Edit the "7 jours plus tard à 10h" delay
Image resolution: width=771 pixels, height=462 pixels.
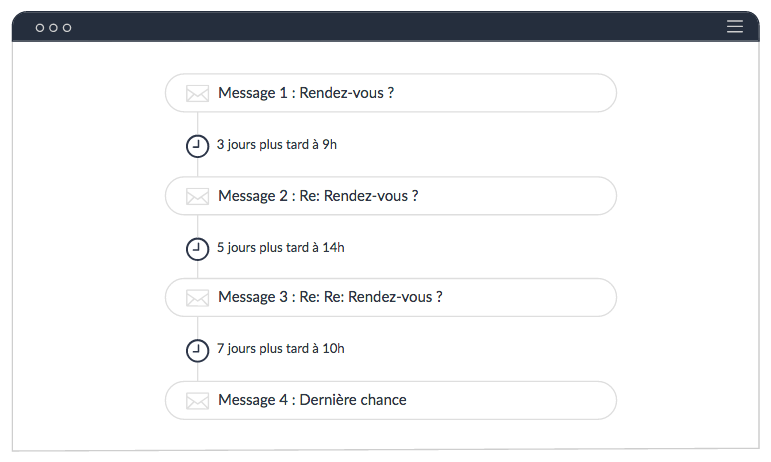click(281, 349)
